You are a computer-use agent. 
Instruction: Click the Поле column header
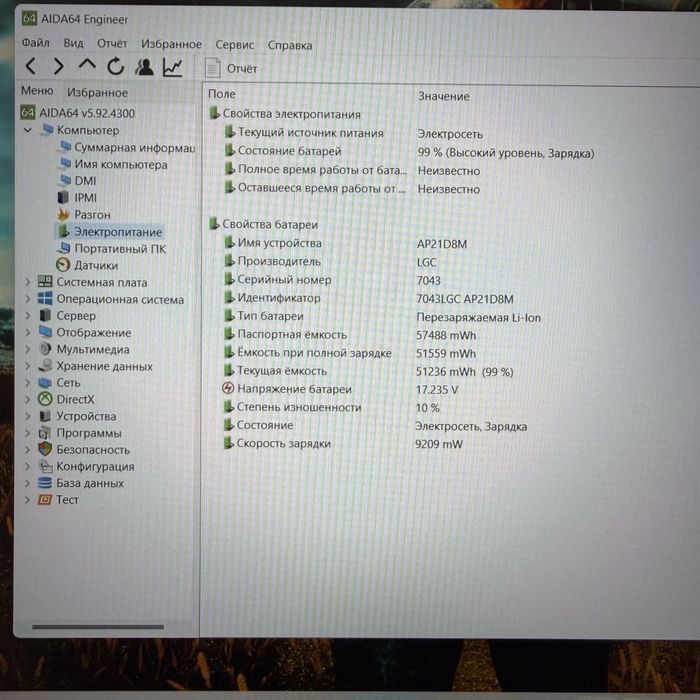[x=222, y=94]
